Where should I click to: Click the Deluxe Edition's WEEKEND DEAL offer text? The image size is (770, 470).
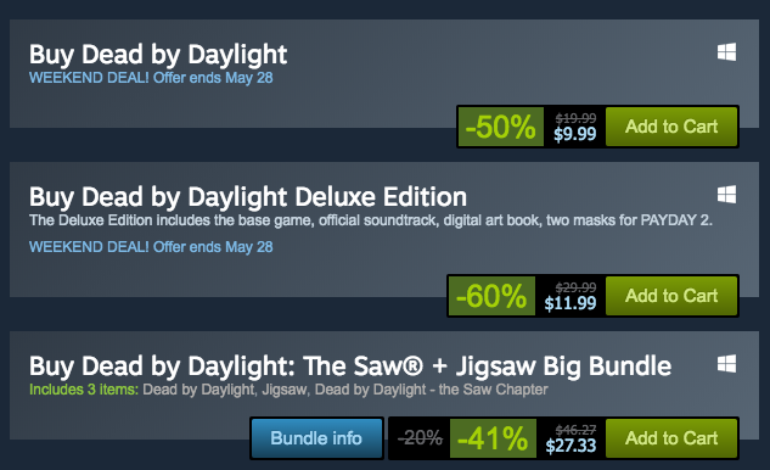[x=151, y=246]
